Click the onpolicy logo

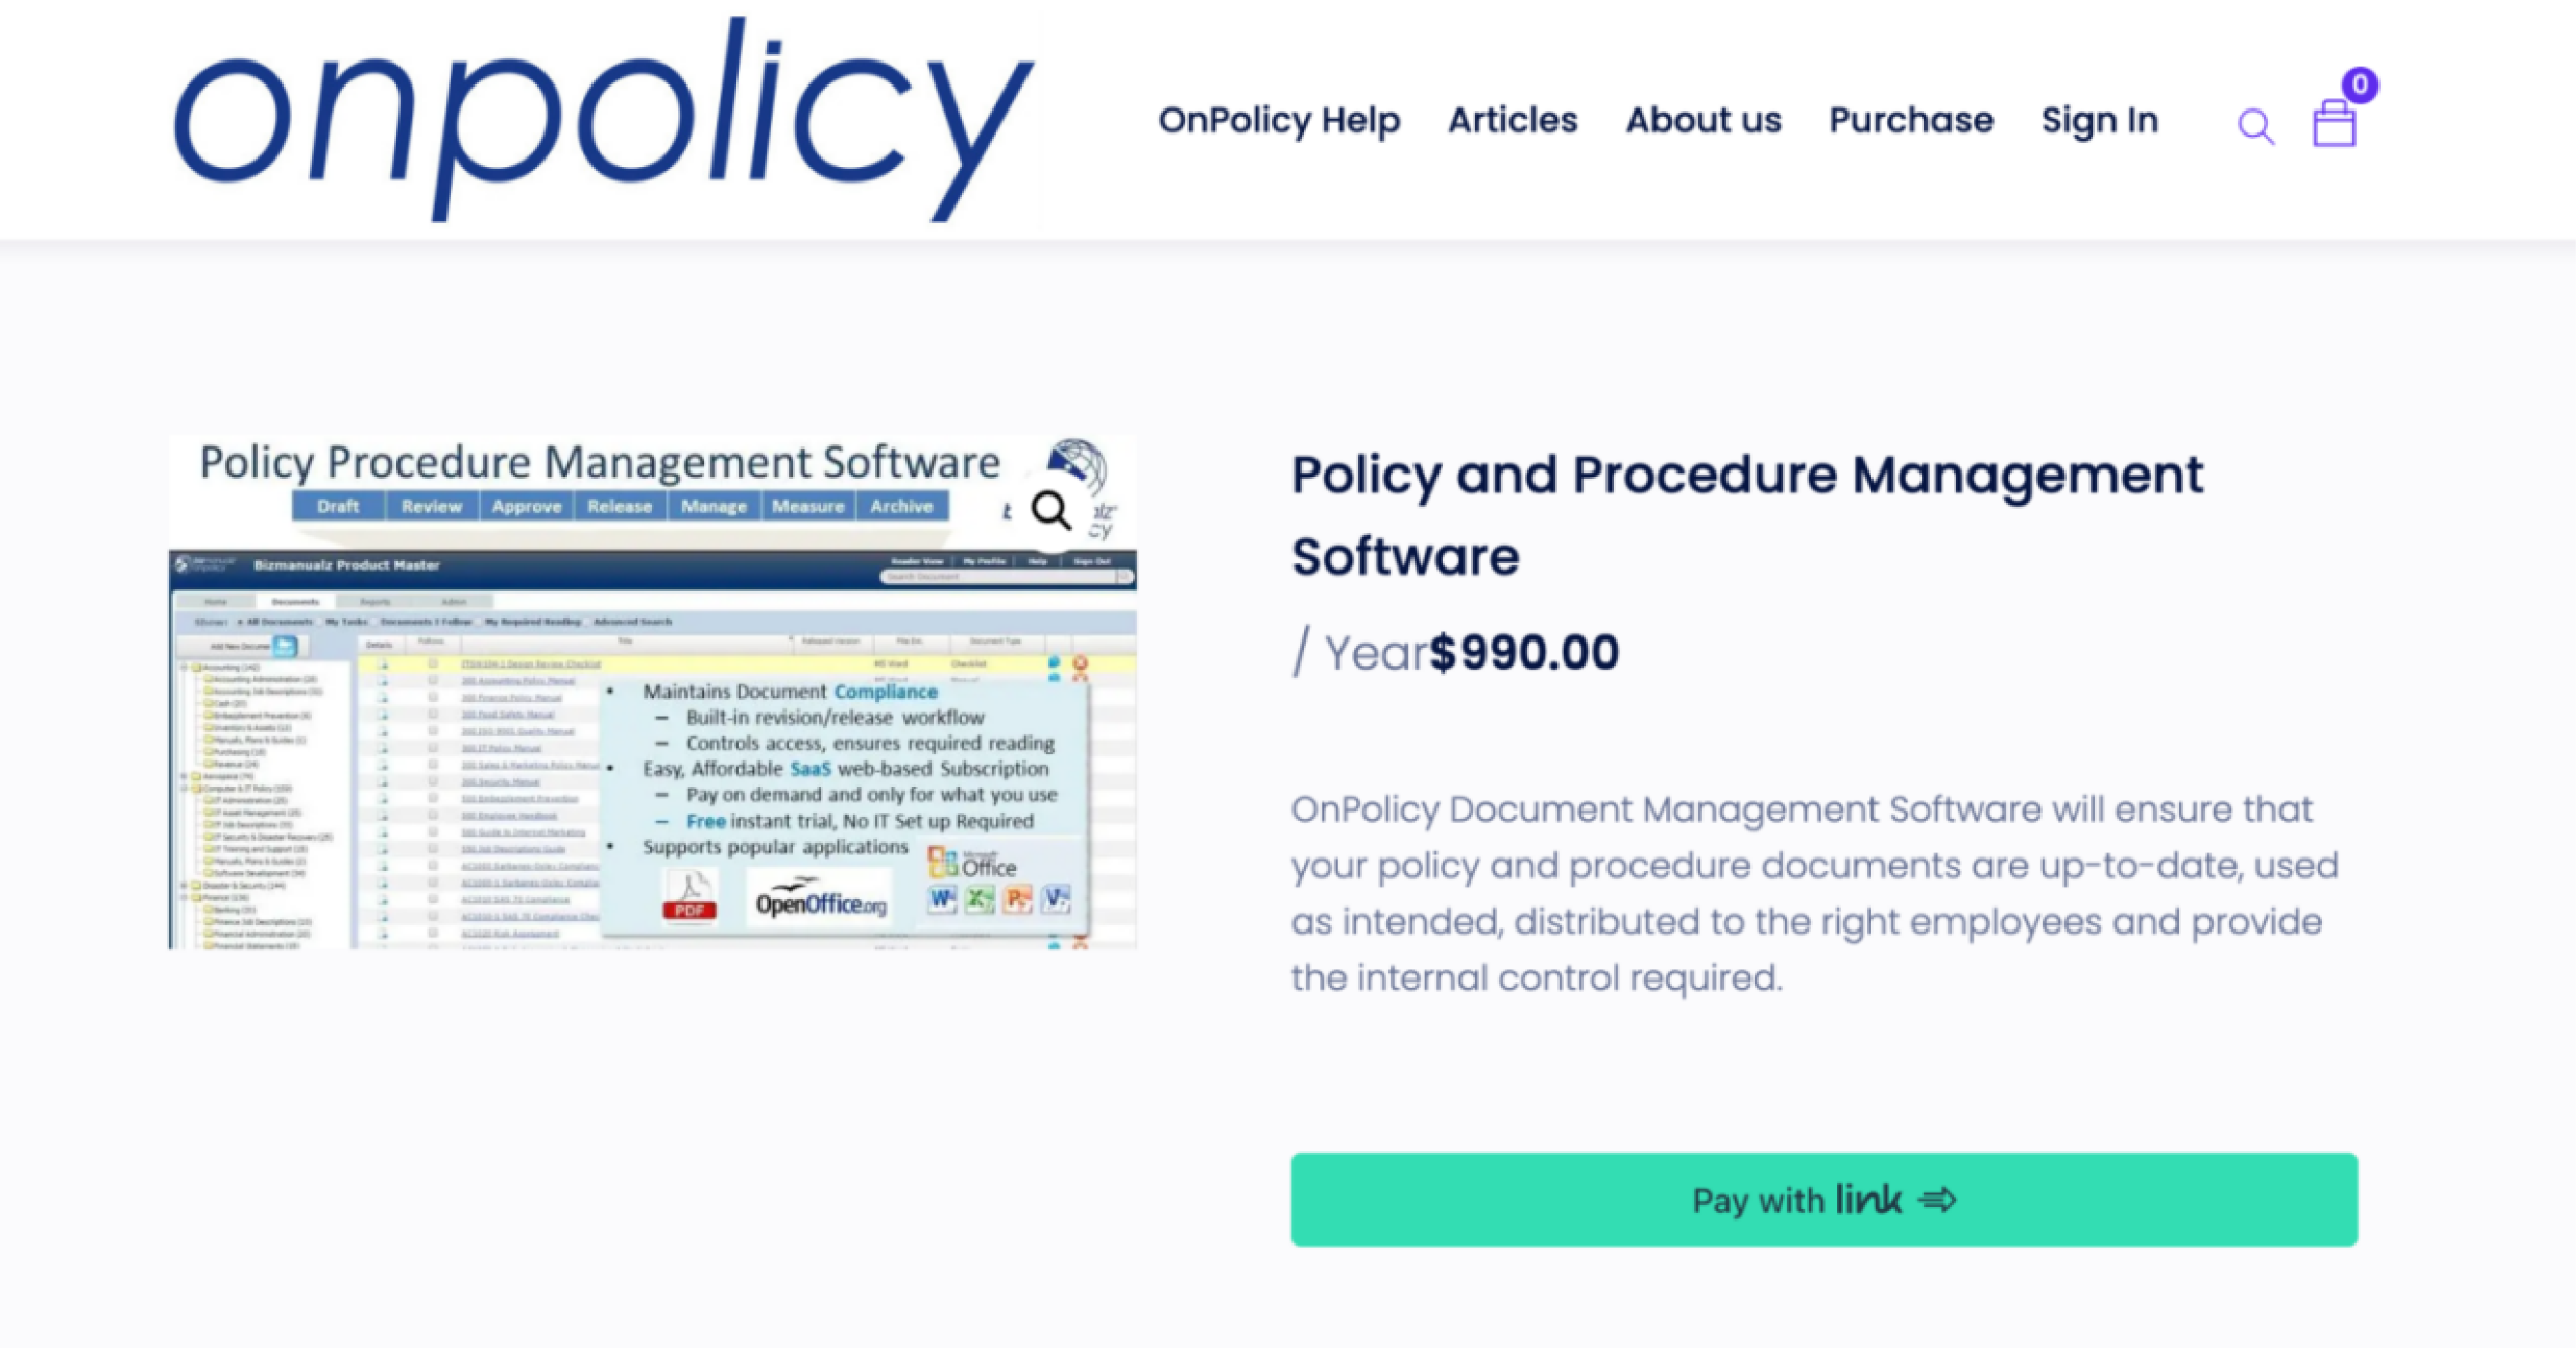pyautogui.click(x=603, y=119)
